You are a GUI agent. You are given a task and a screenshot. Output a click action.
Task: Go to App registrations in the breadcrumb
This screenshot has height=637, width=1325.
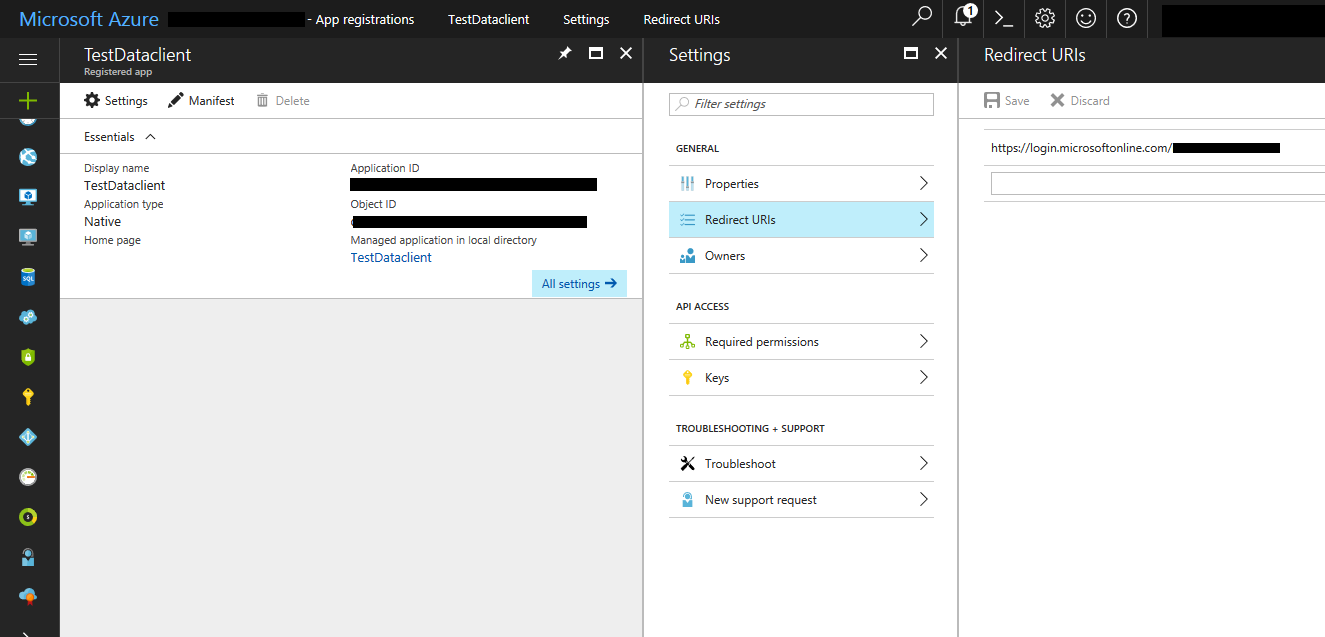click(365, 19)
